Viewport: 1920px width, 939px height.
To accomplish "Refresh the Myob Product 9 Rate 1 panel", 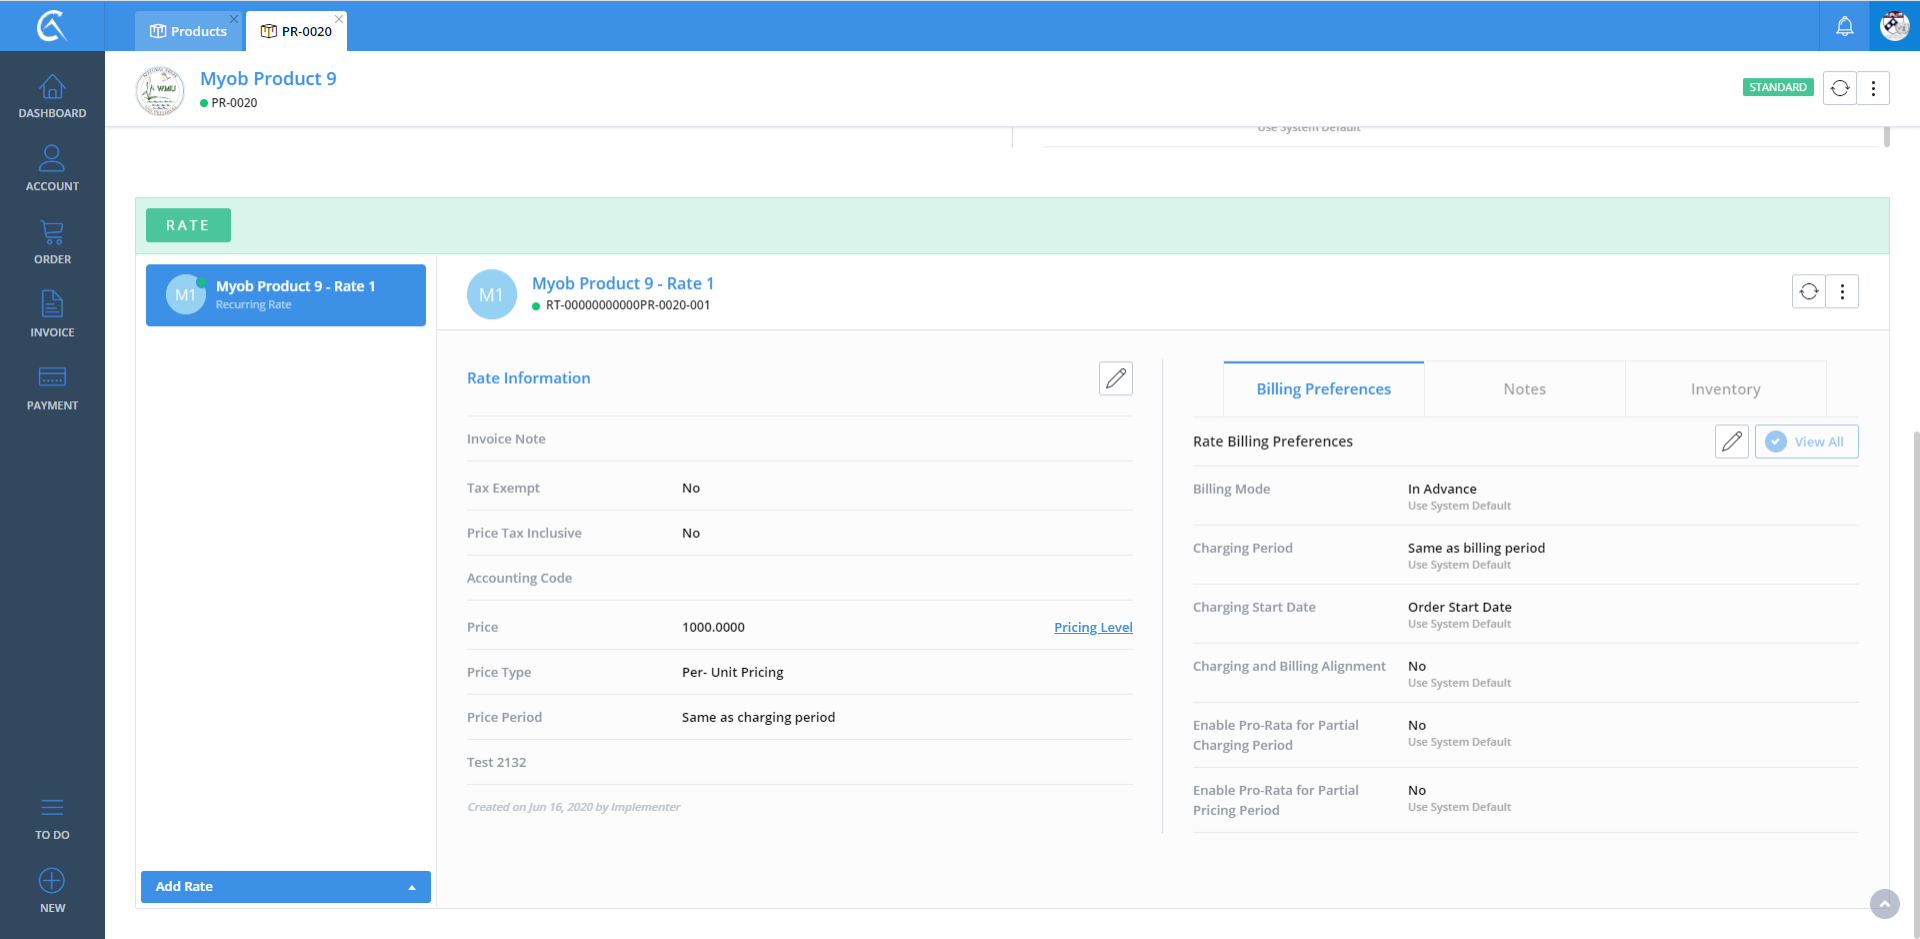I will point(1808,291).
